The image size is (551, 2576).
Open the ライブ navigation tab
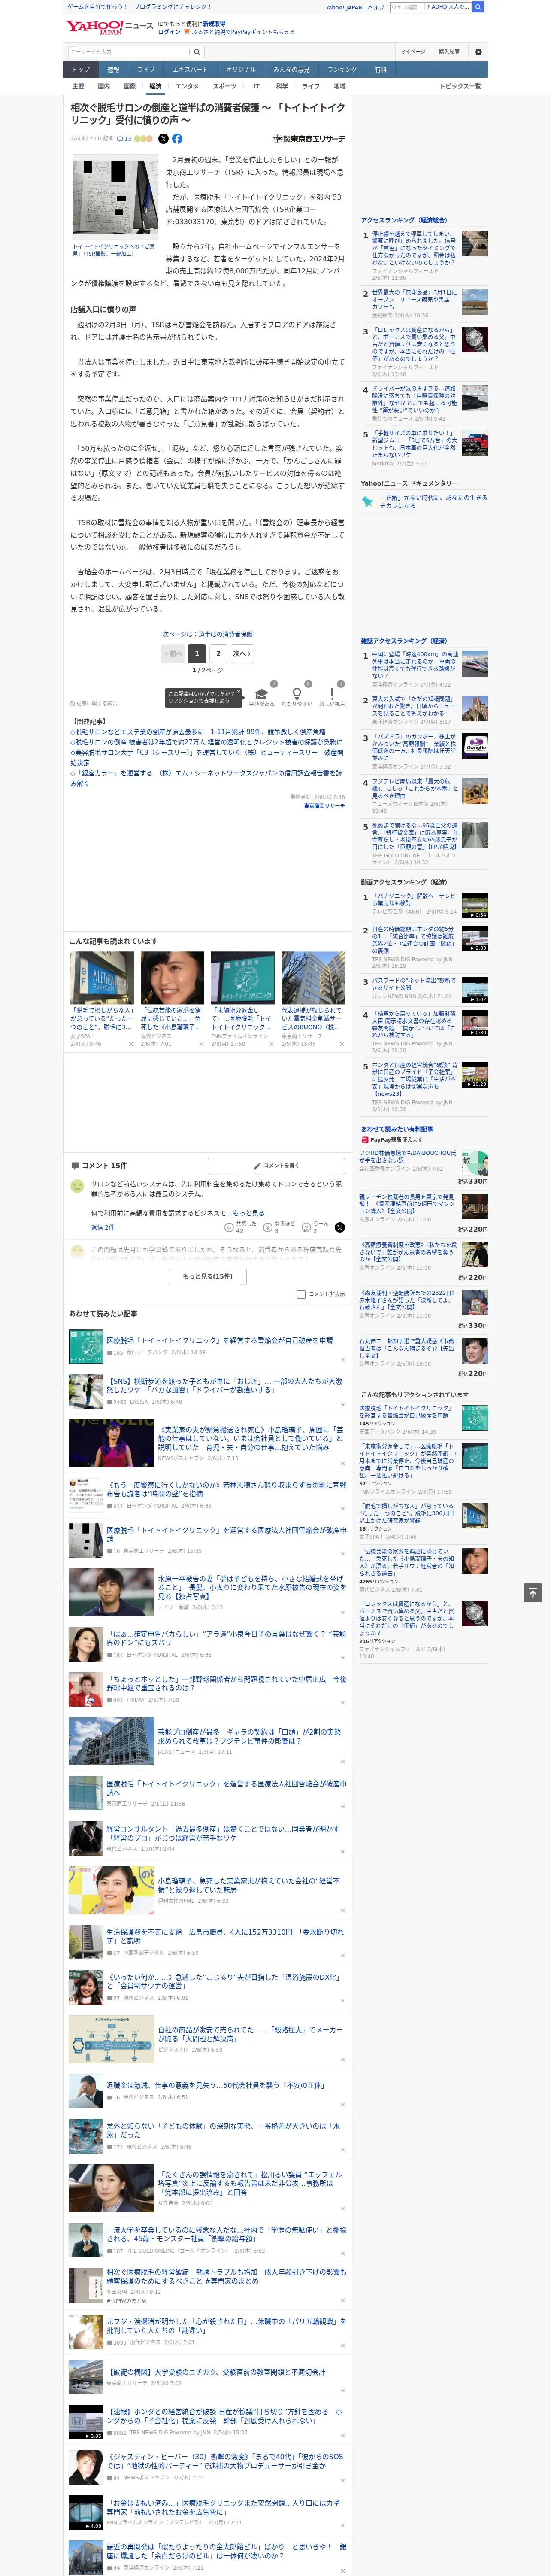point(146,69)
